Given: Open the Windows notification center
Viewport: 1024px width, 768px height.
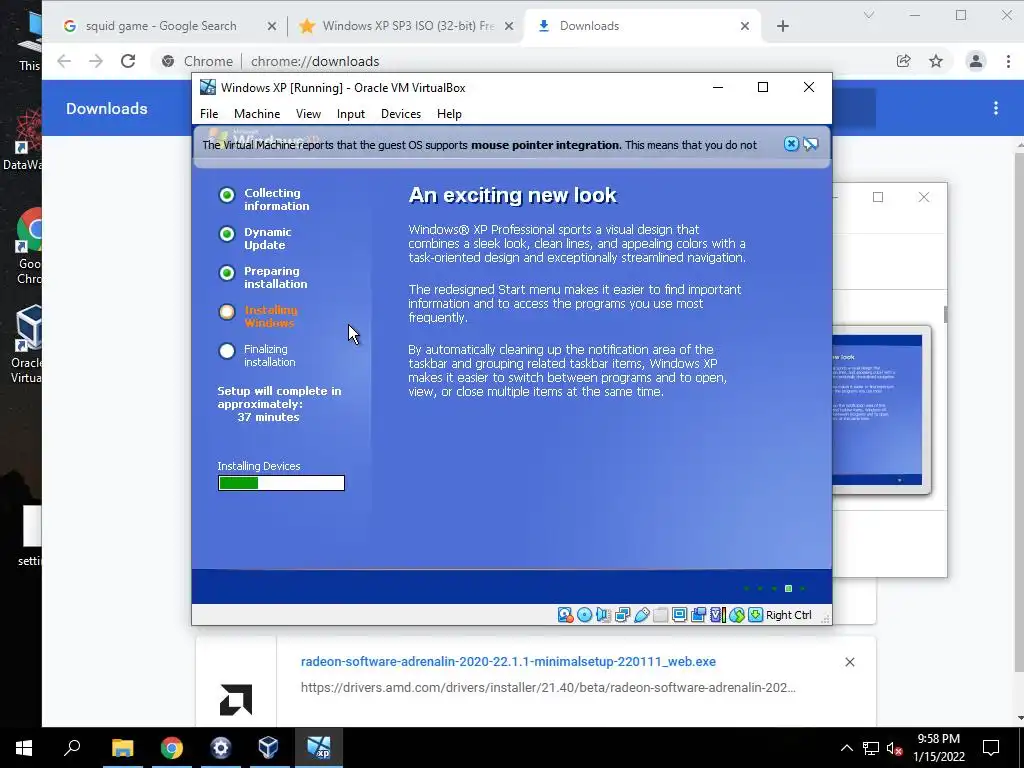Looking at the screenshot, I should click(991, 748).
